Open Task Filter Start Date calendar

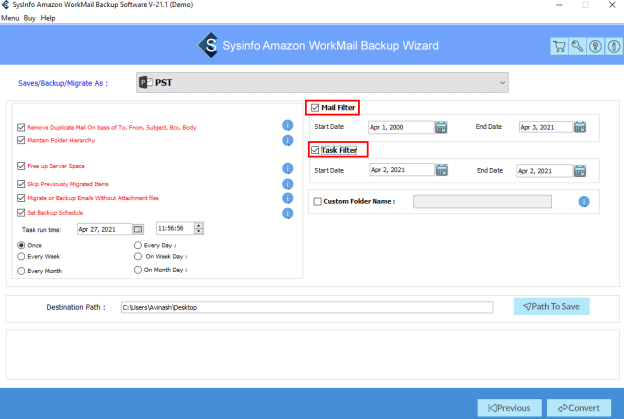pyautogui.click(x=442, y=170)
